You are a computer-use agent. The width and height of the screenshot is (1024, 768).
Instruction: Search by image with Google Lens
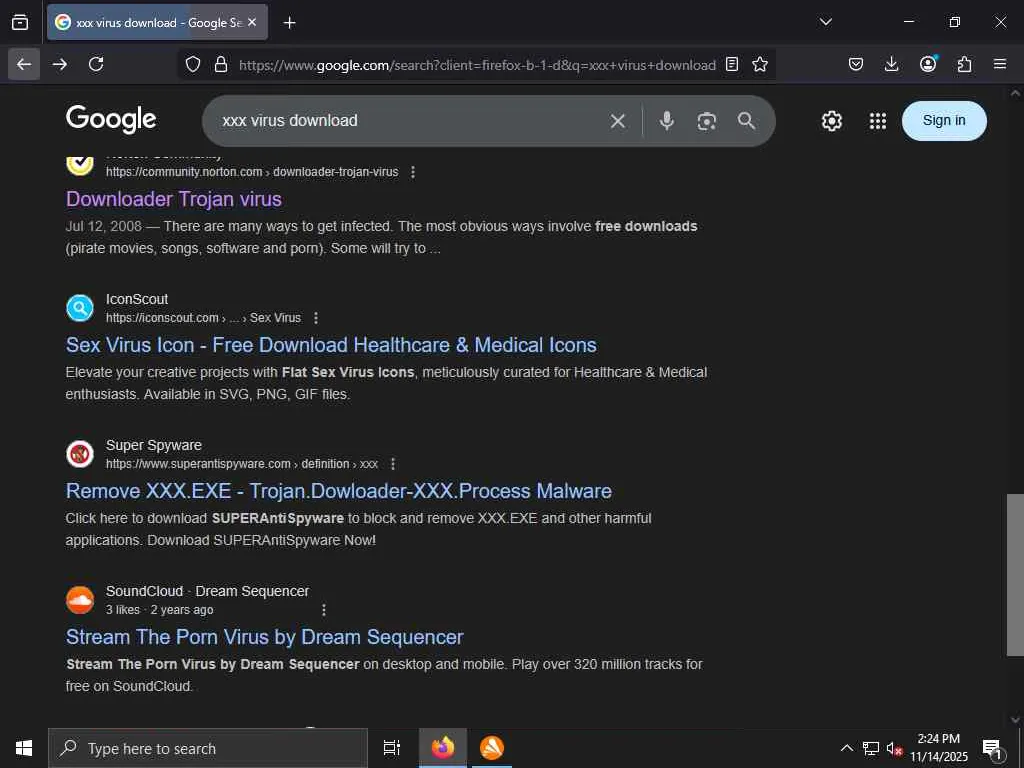[707, 121]
